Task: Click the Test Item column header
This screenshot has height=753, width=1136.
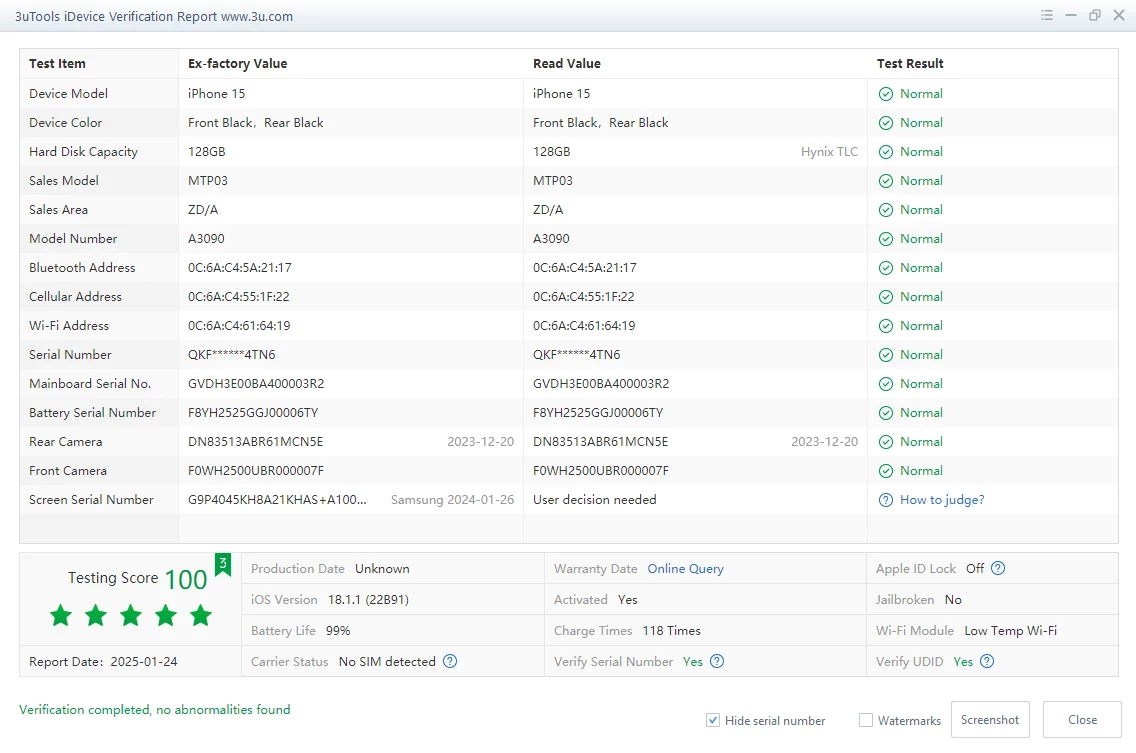Action: point(57,64)
